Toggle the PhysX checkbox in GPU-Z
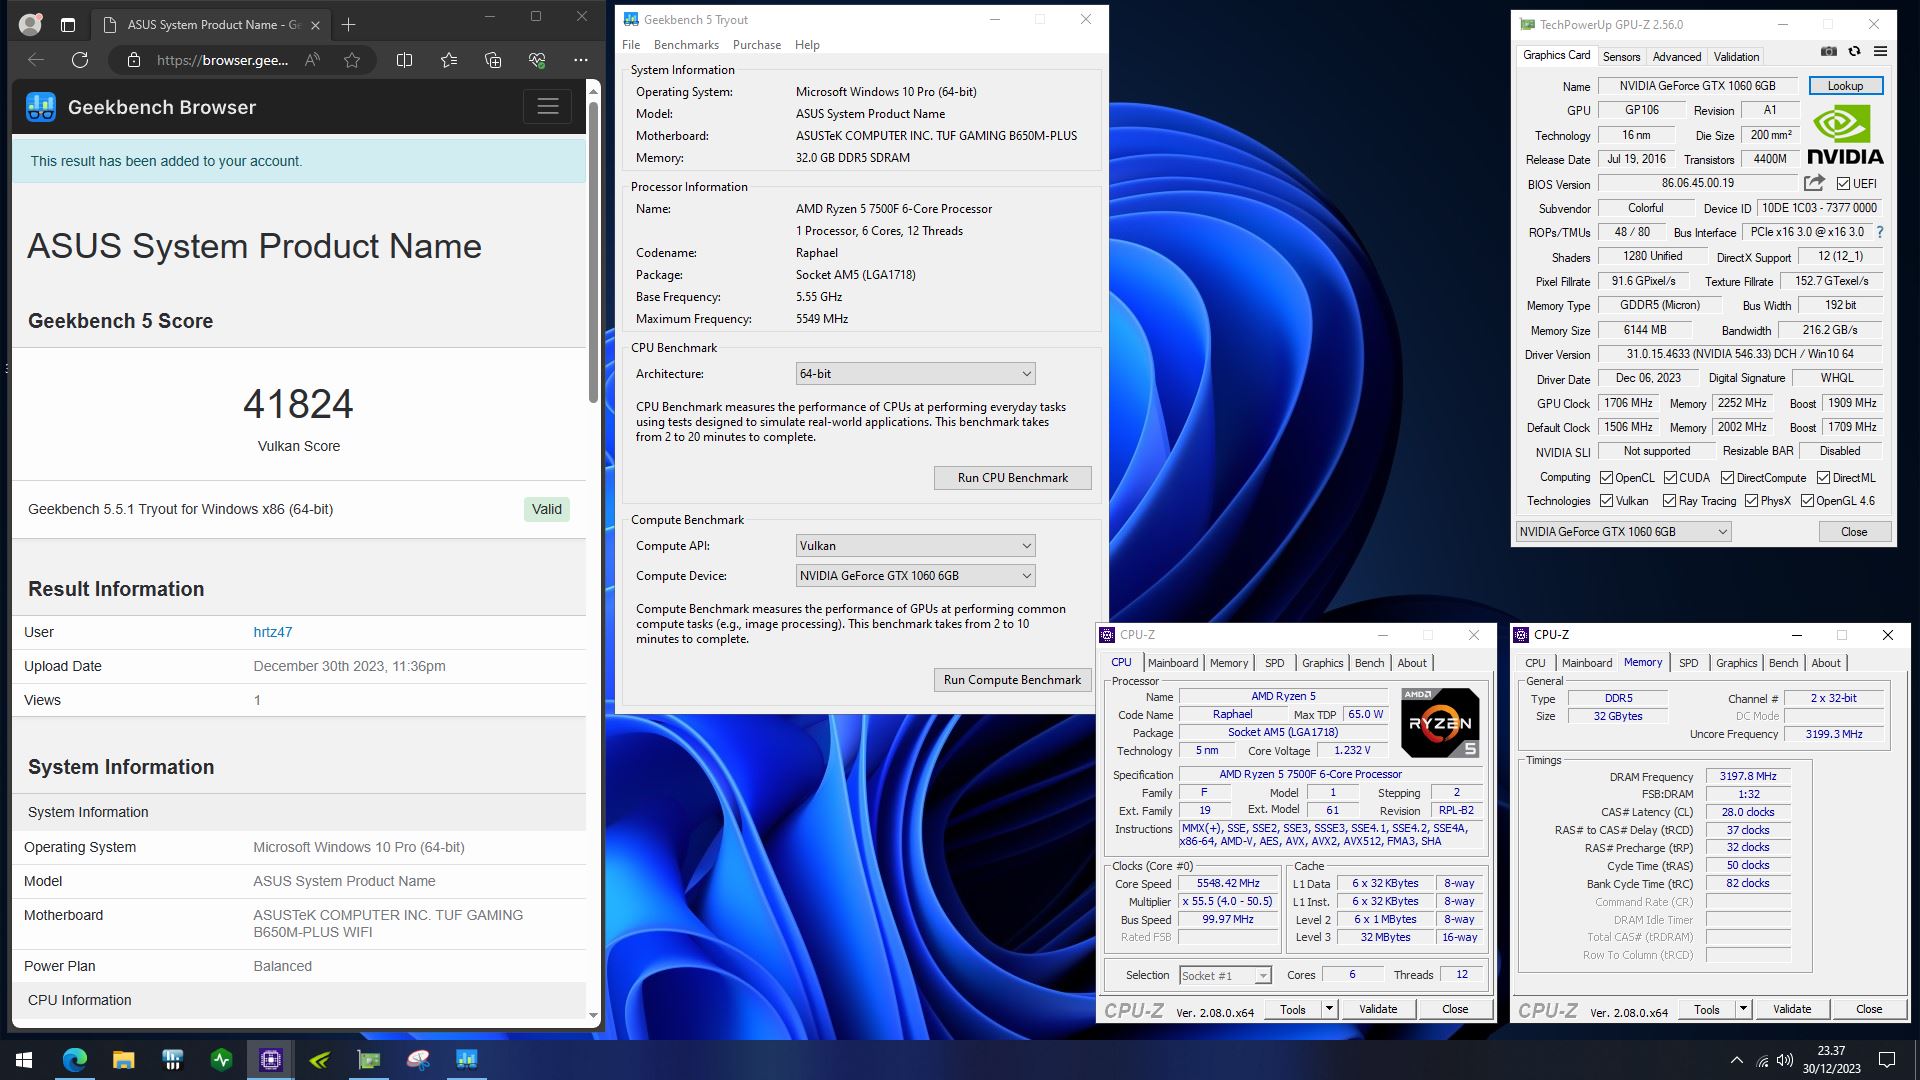1920x1080 pixels. click(x=1751, y=501)
